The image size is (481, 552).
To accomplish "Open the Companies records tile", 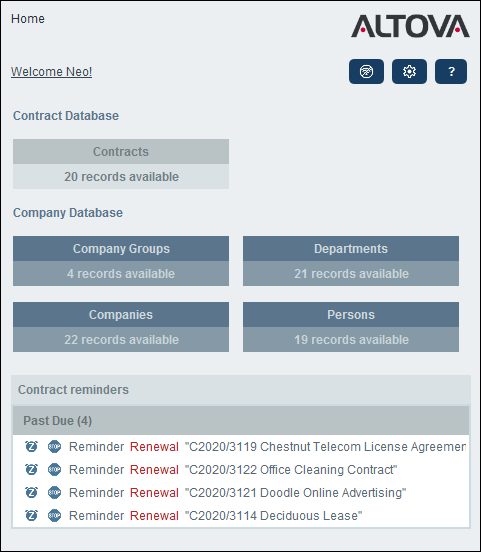I will (121, 327).
